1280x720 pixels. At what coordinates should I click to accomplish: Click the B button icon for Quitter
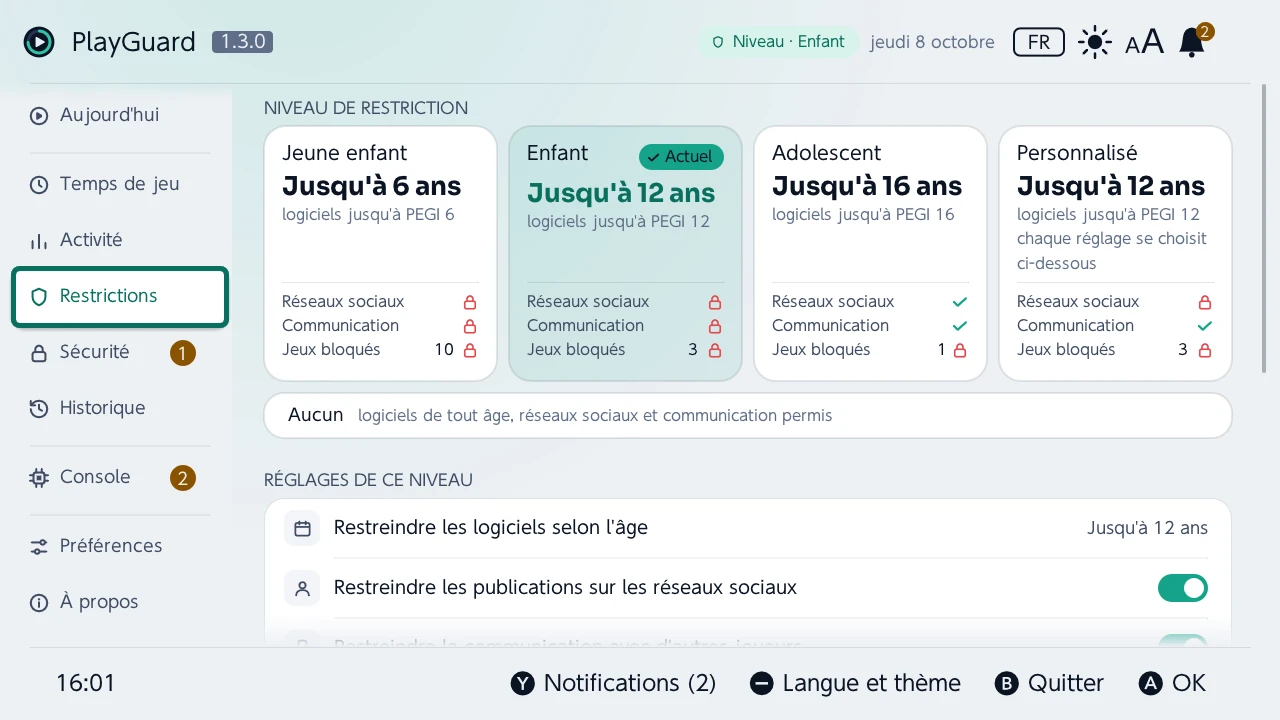click(x=1007, y=683)
